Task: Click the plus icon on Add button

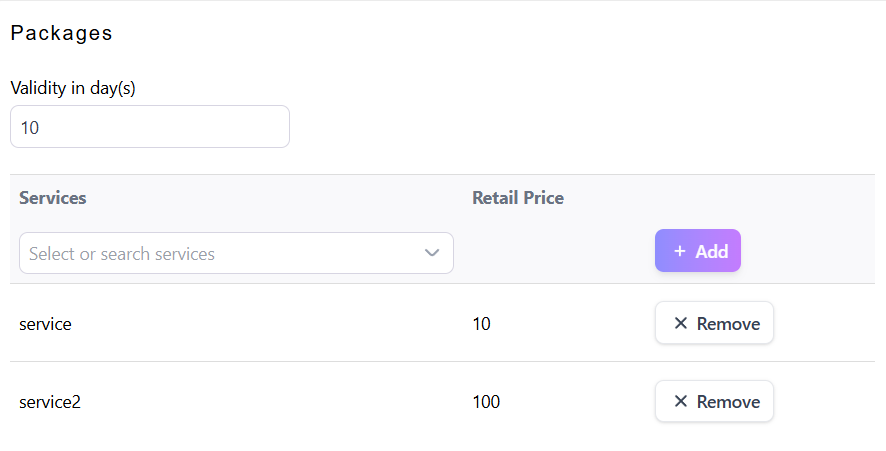Action: pos(680,252)
